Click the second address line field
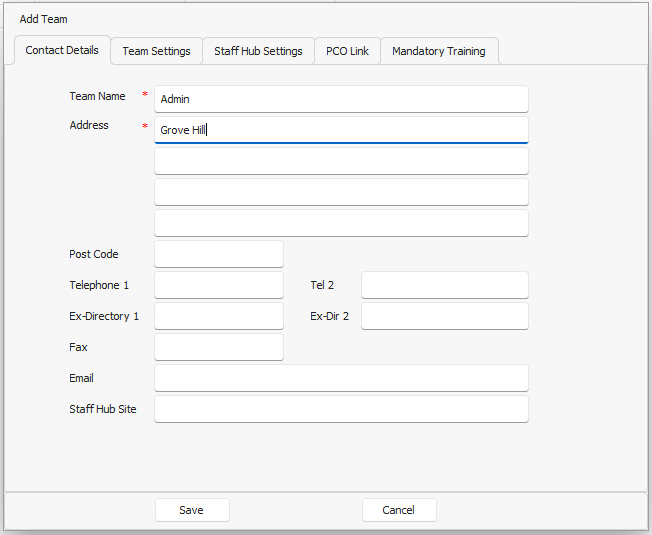Viewport: 652px width, 535px height. [x=341, y=161]
